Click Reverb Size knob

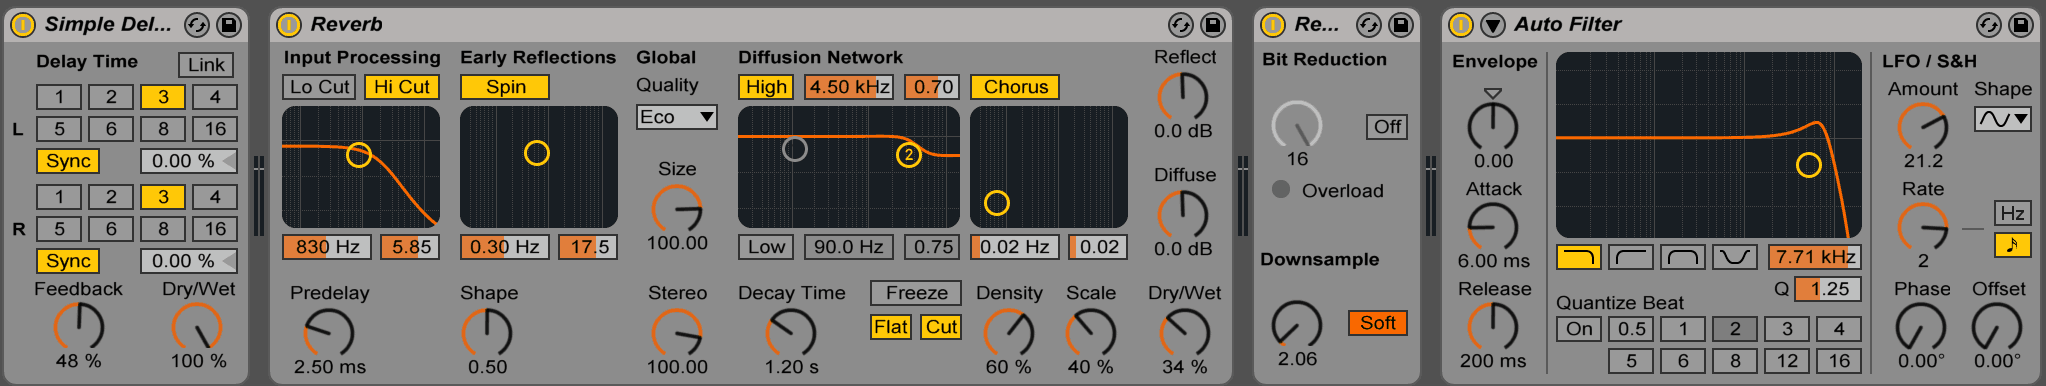click(677, 208)
